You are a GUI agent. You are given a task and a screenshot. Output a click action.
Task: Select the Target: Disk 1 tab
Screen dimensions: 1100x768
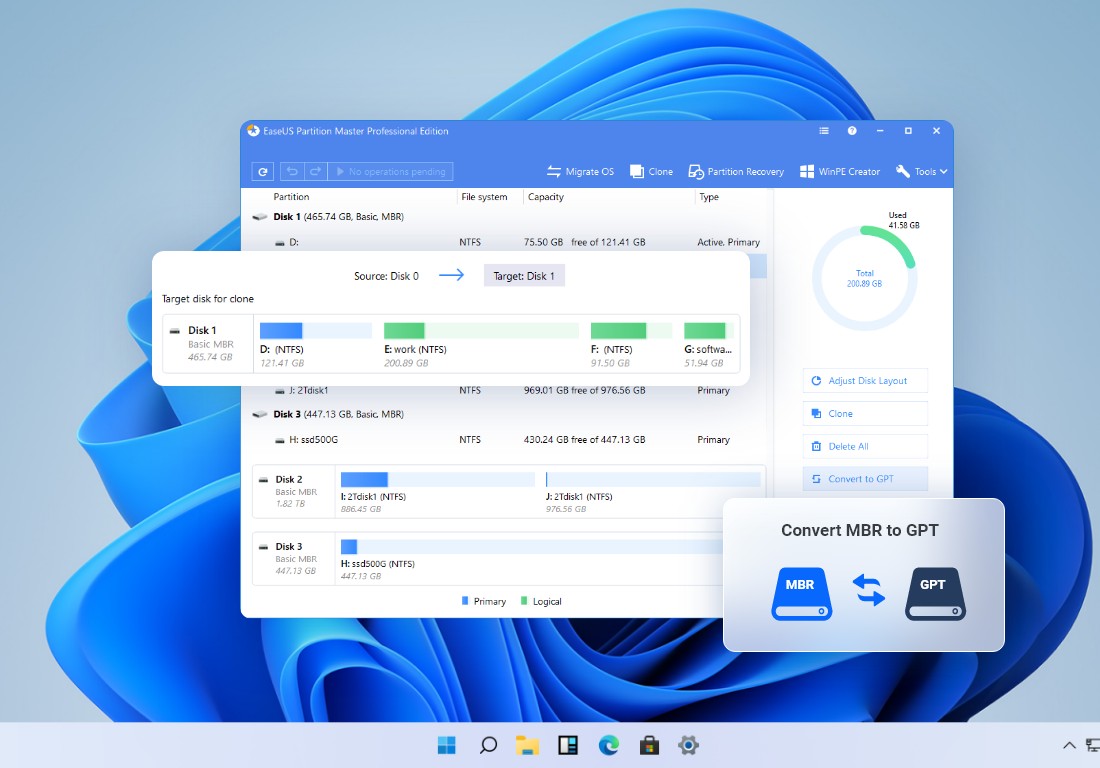point(524,276)
